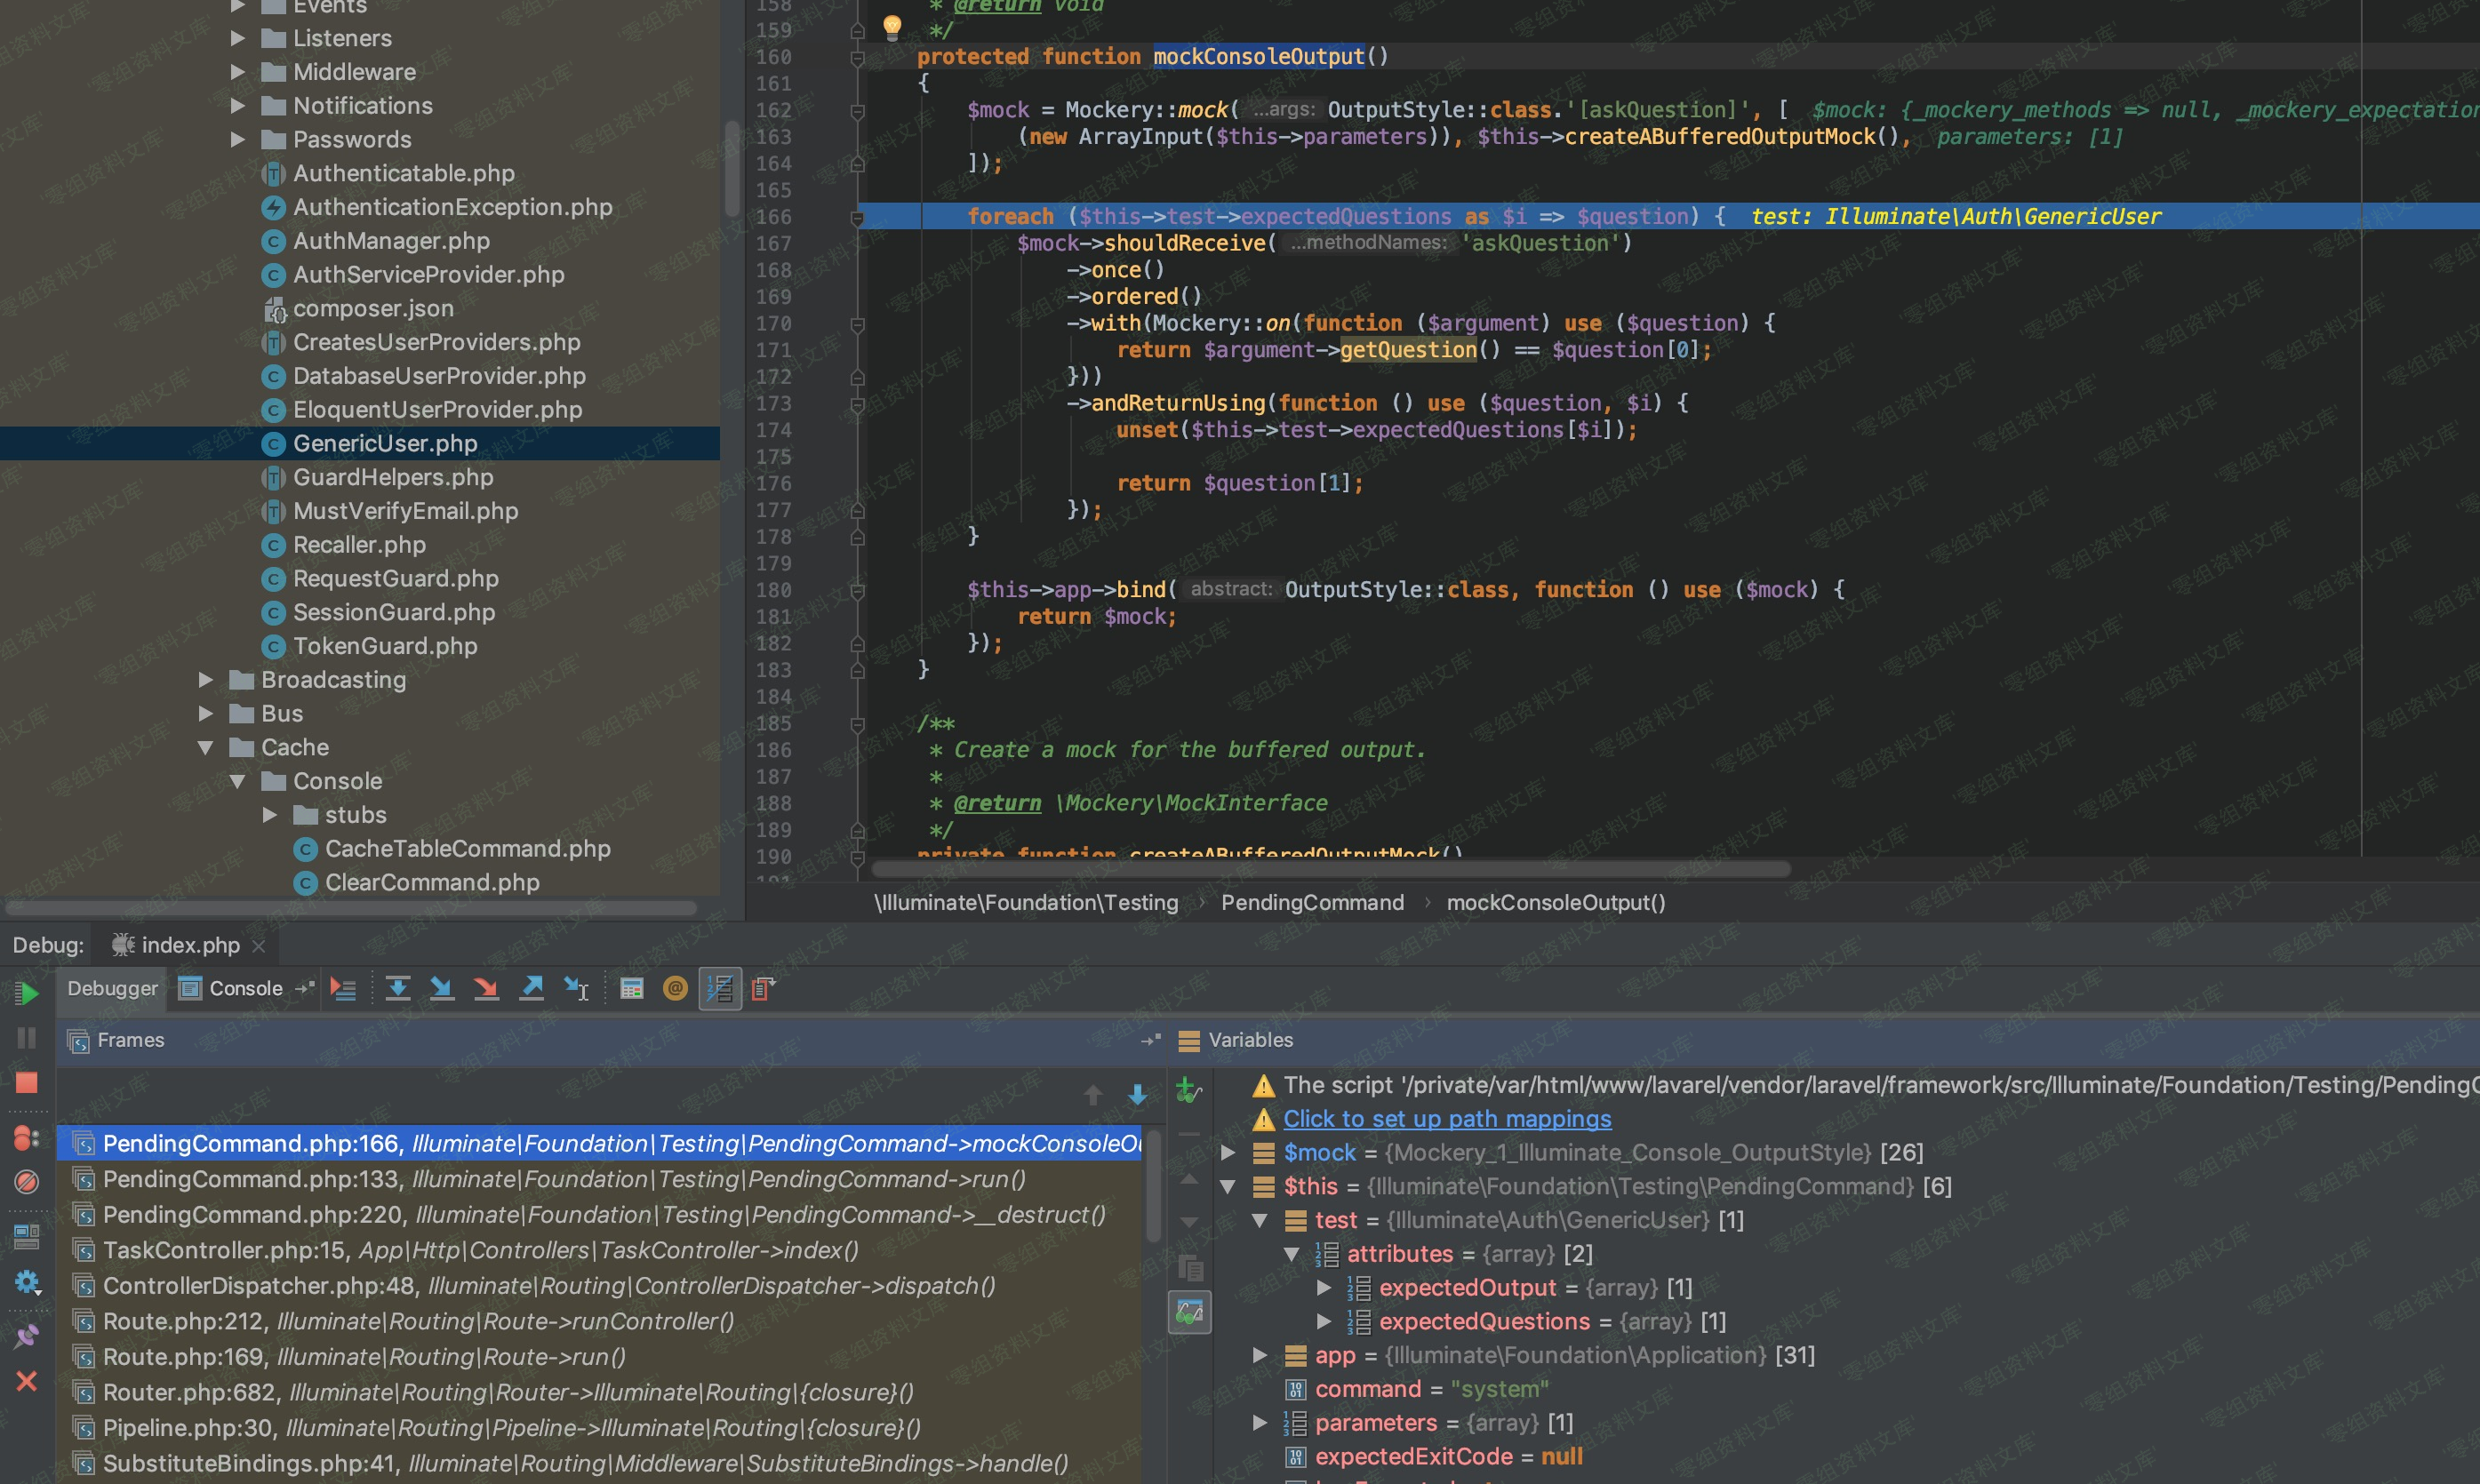Click the red Force Step Into icon
This screenshot has height=1484, width=2480.
coord(486,989)
